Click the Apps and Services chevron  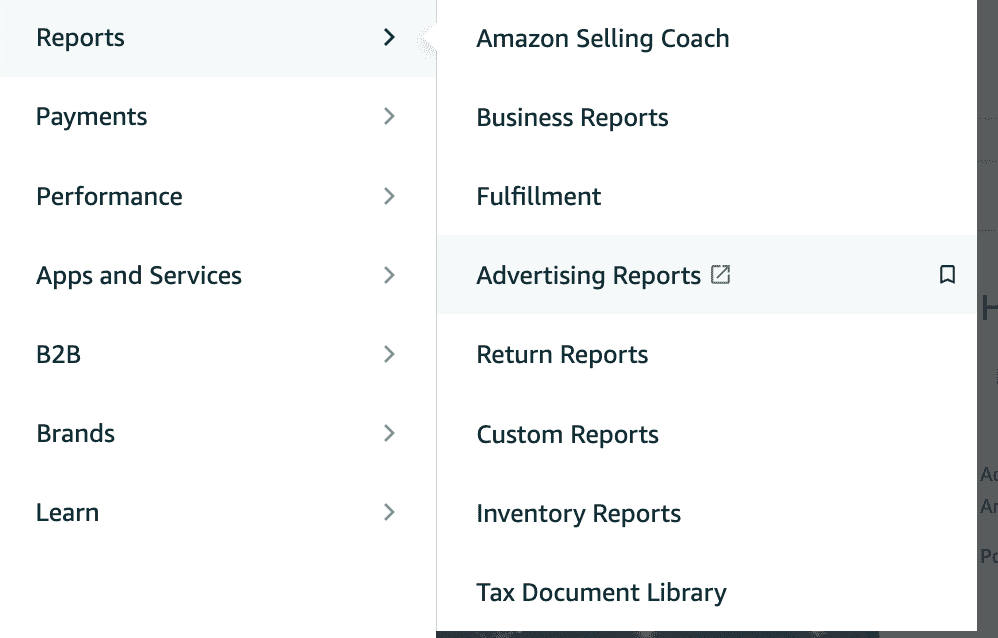pyautogui.click(x=390, y=275)
